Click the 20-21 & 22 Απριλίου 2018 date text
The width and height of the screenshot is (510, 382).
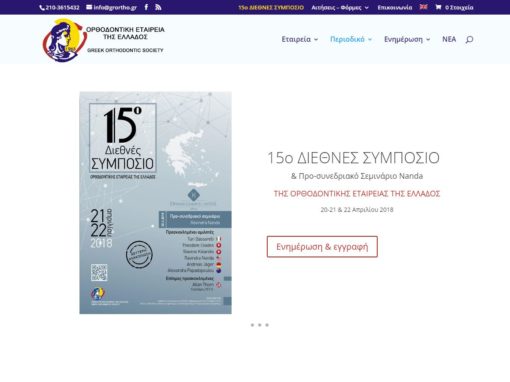[357, 210]
